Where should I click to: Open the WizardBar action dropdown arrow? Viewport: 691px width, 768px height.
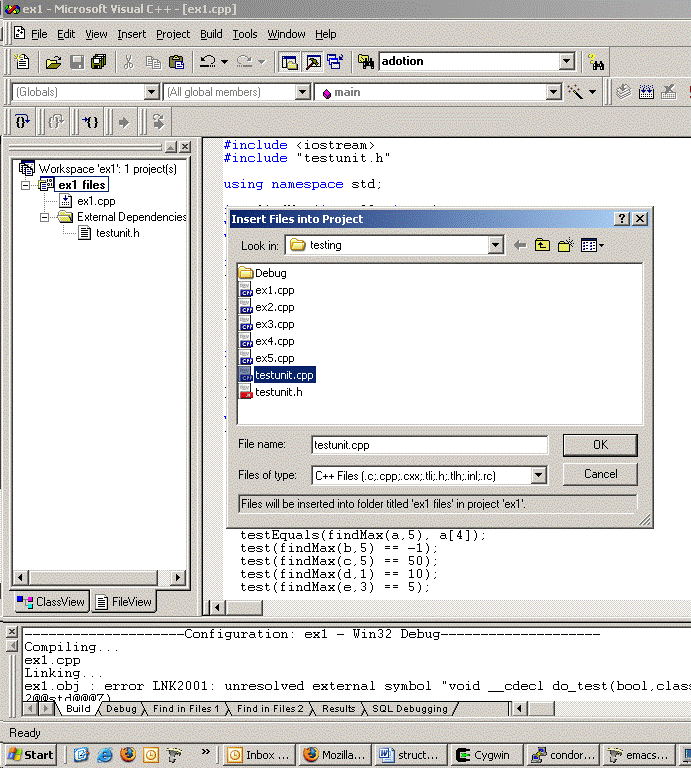pos(593,92)
